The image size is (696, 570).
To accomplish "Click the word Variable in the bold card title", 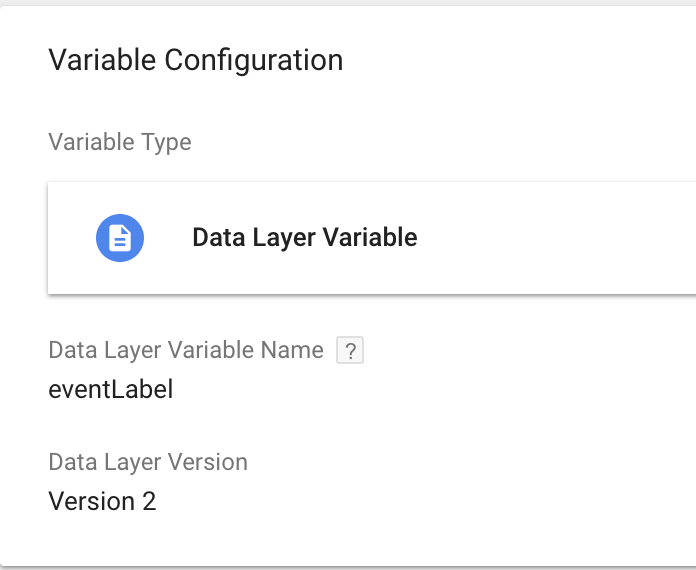I will click(x=370, y=237).
